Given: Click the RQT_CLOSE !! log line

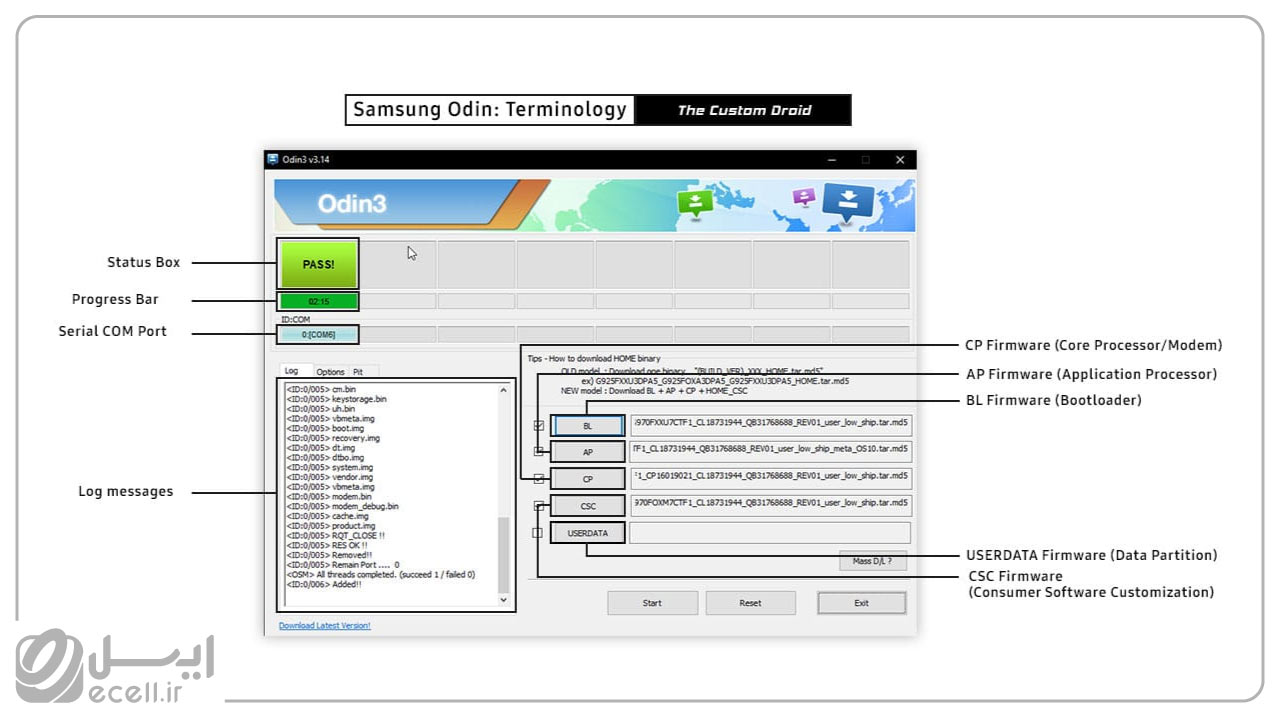Looking at the screenshot, I should [x=335, y=535].
